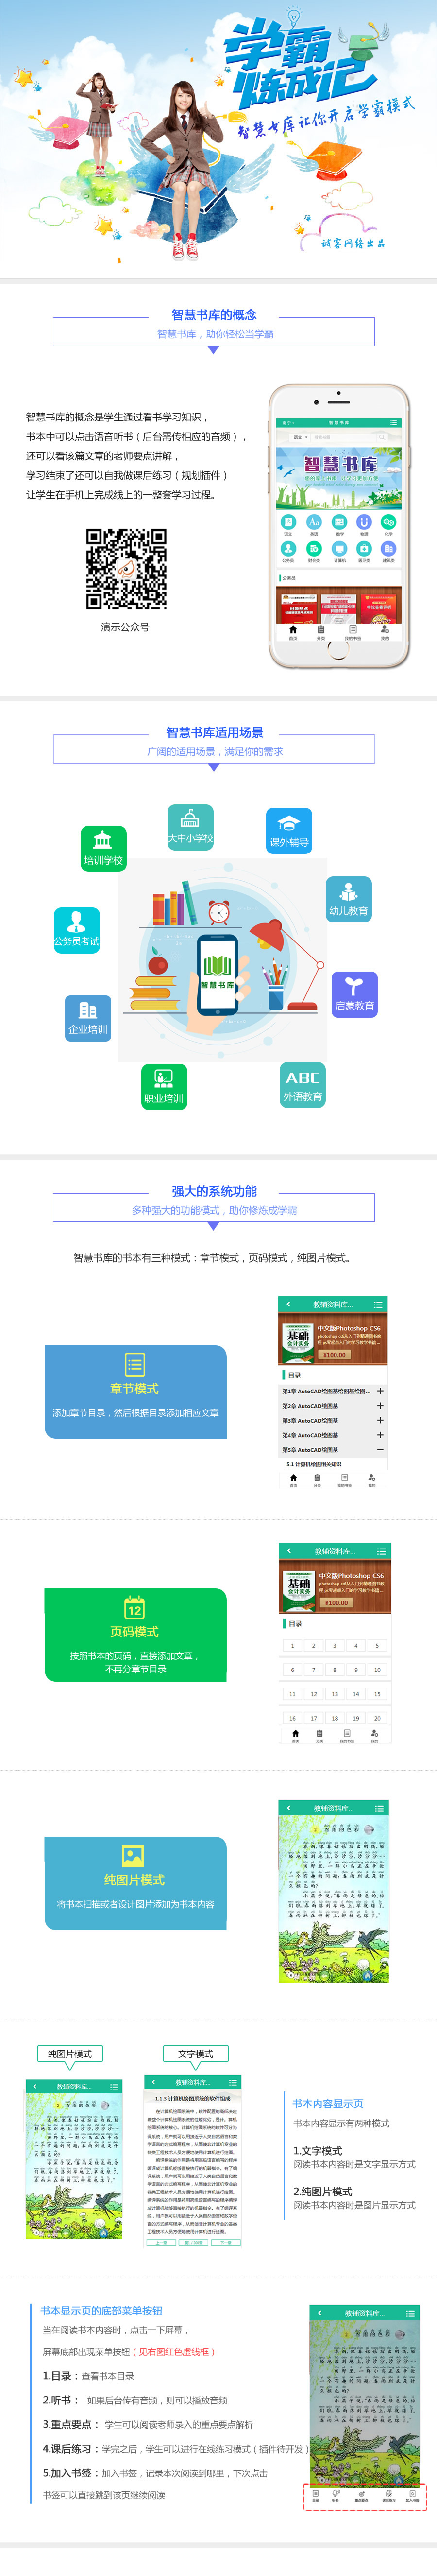This screenshot has height=2576, width=437.
Task: Click the 职业培训 scenario icon
Action: 164,1087
